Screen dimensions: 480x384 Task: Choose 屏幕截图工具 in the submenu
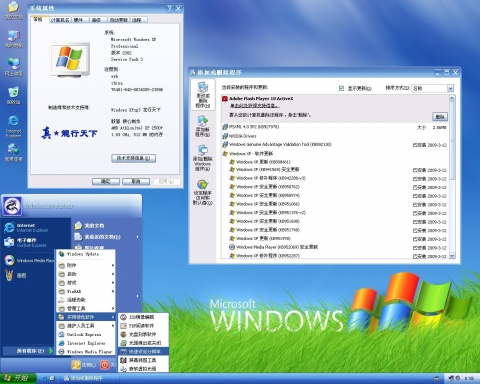[144, 360]
